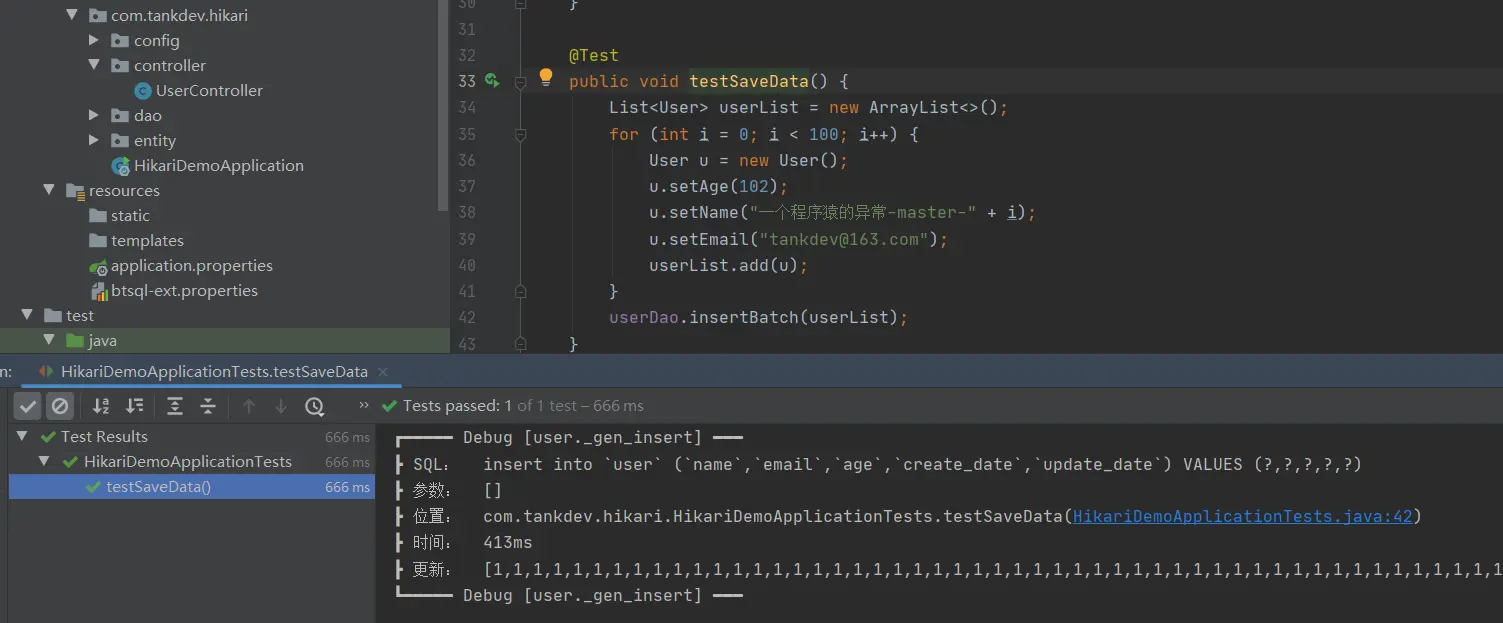
Task: Click the green passed checkmark beside testSaveData()
Action: 94,487
